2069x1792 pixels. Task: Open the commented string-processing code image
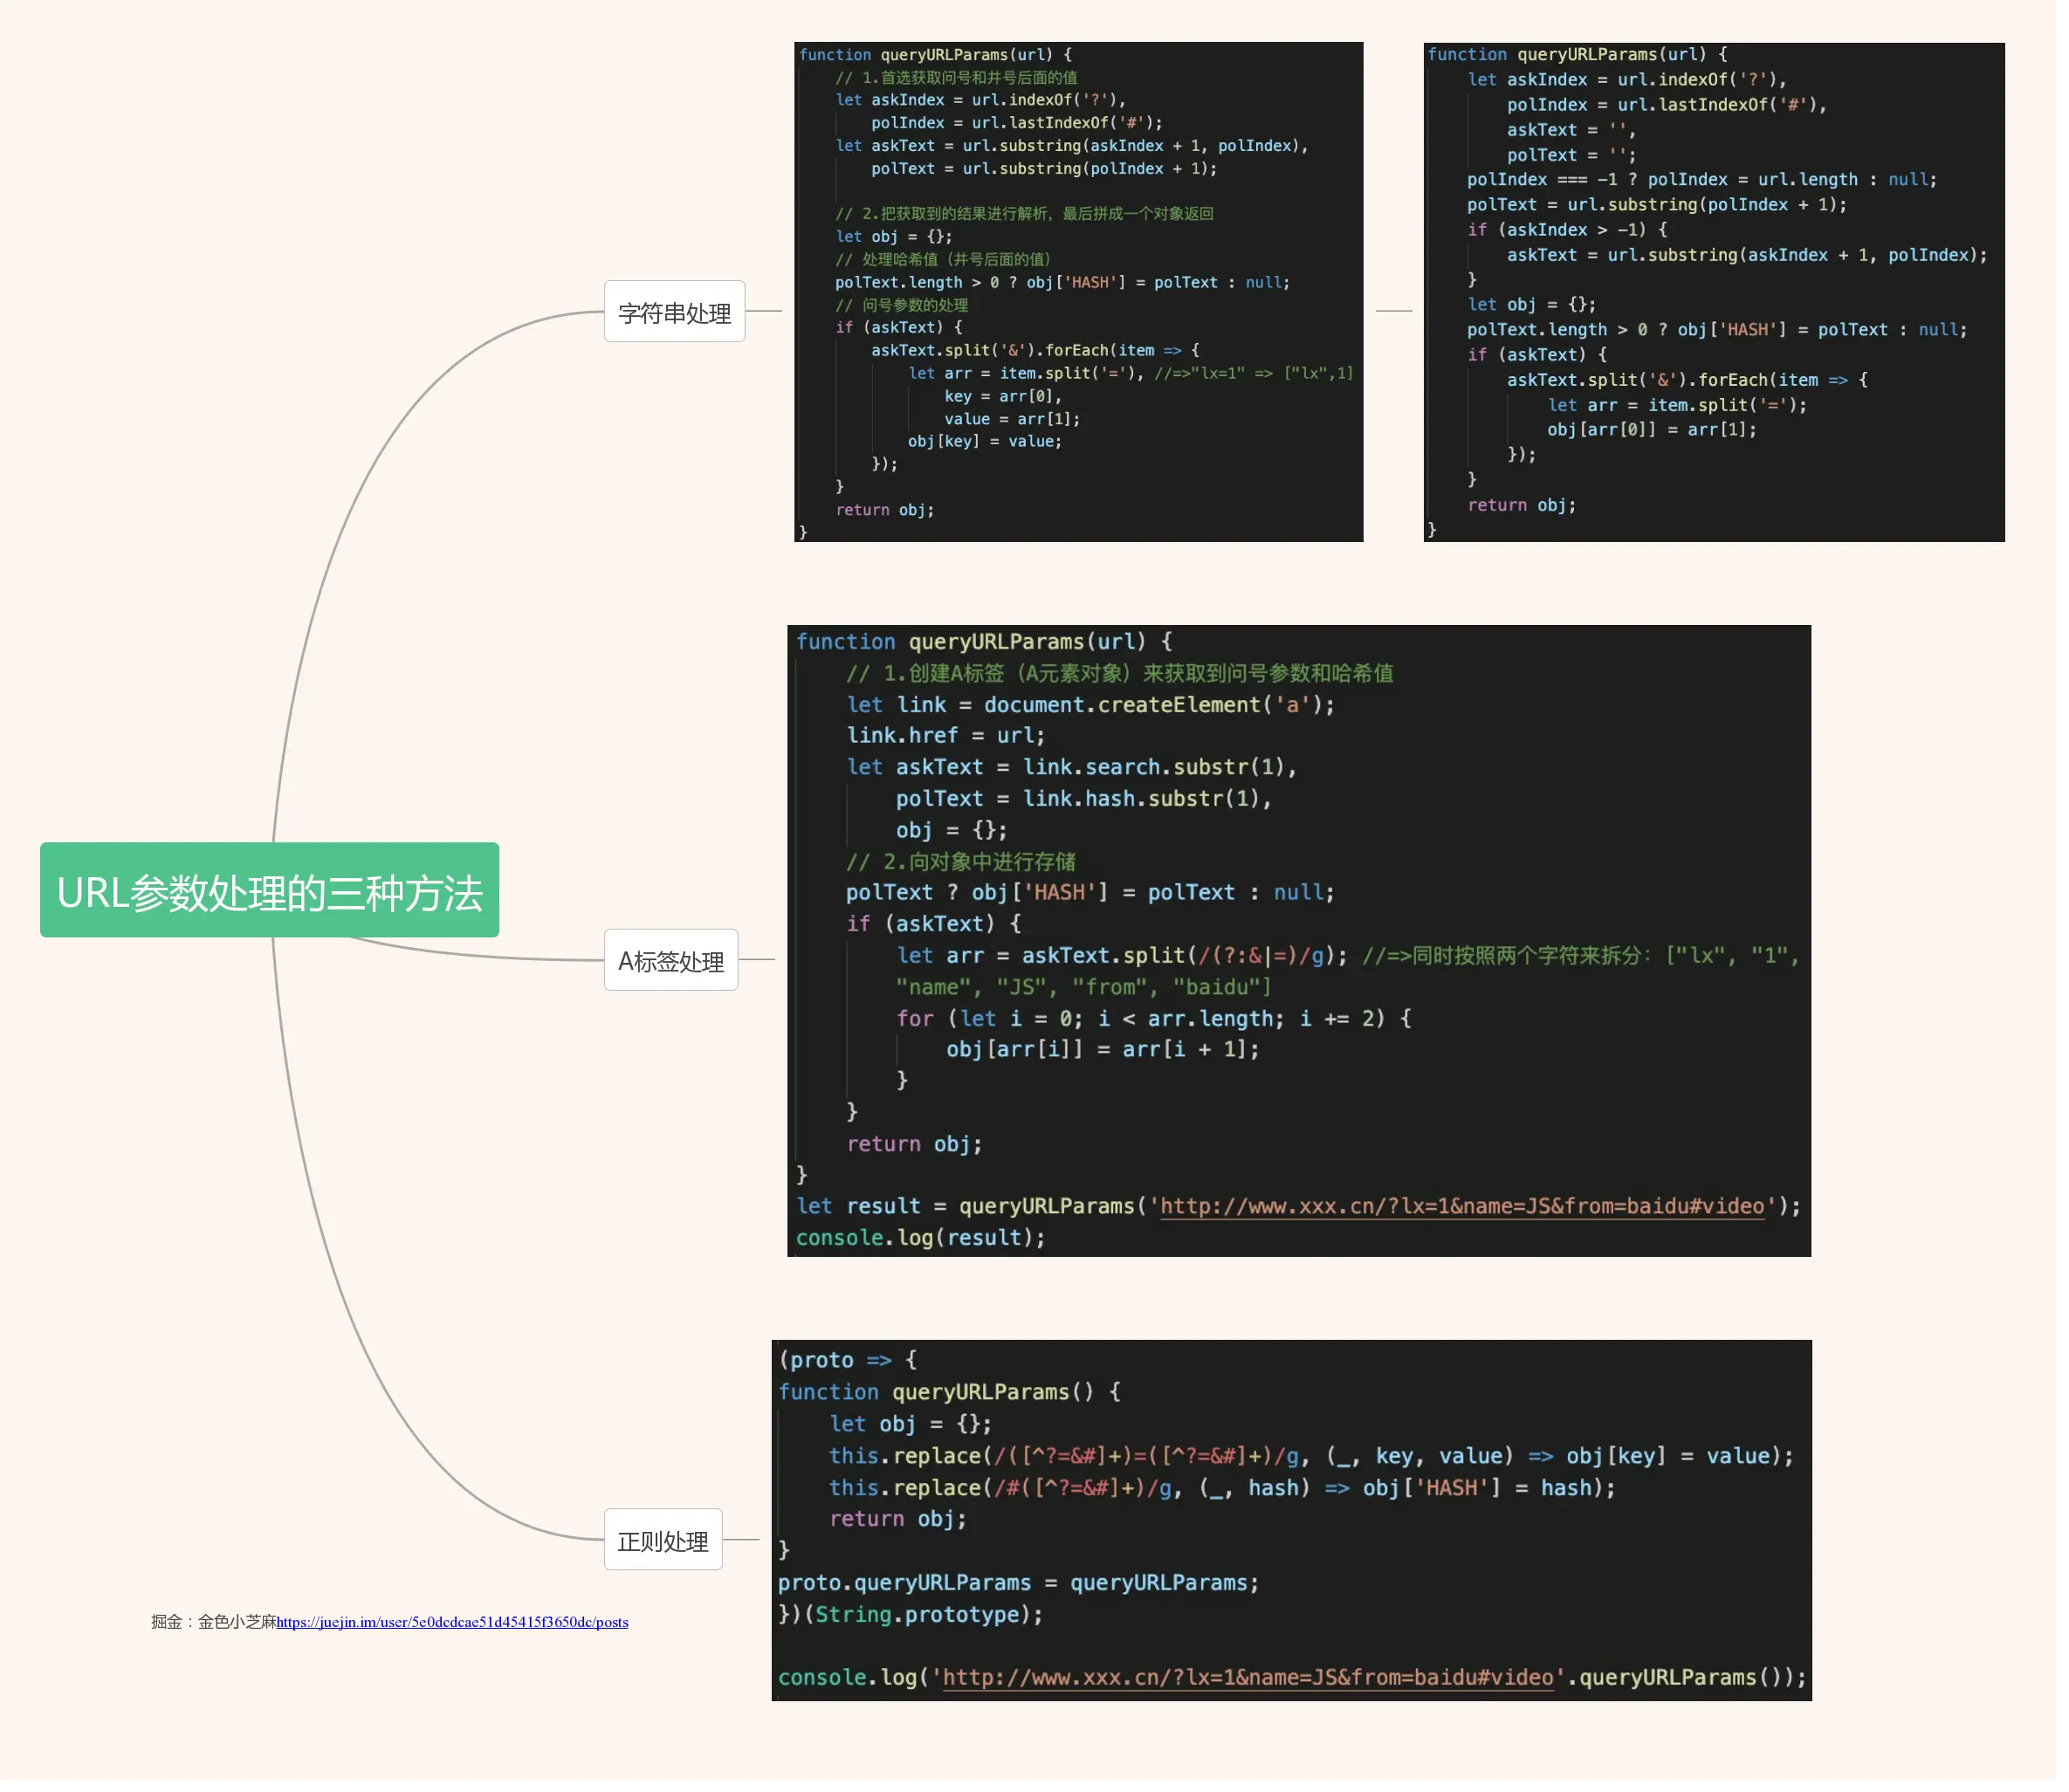click(1078, 292)
